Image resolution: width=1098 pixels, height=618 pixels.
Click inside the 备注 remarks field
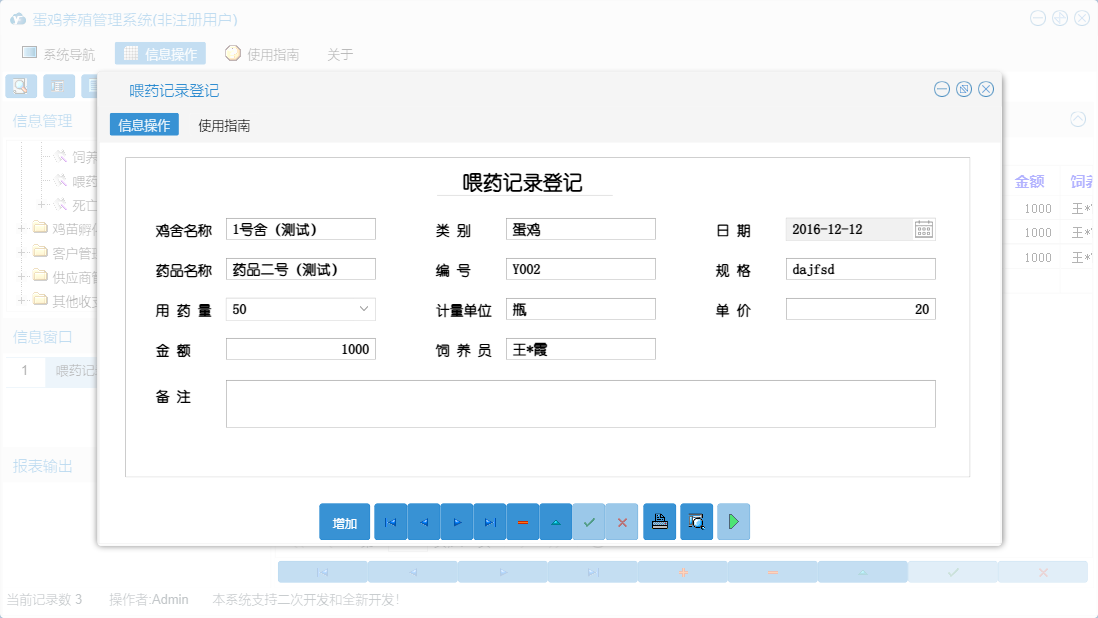coord(580,403)
